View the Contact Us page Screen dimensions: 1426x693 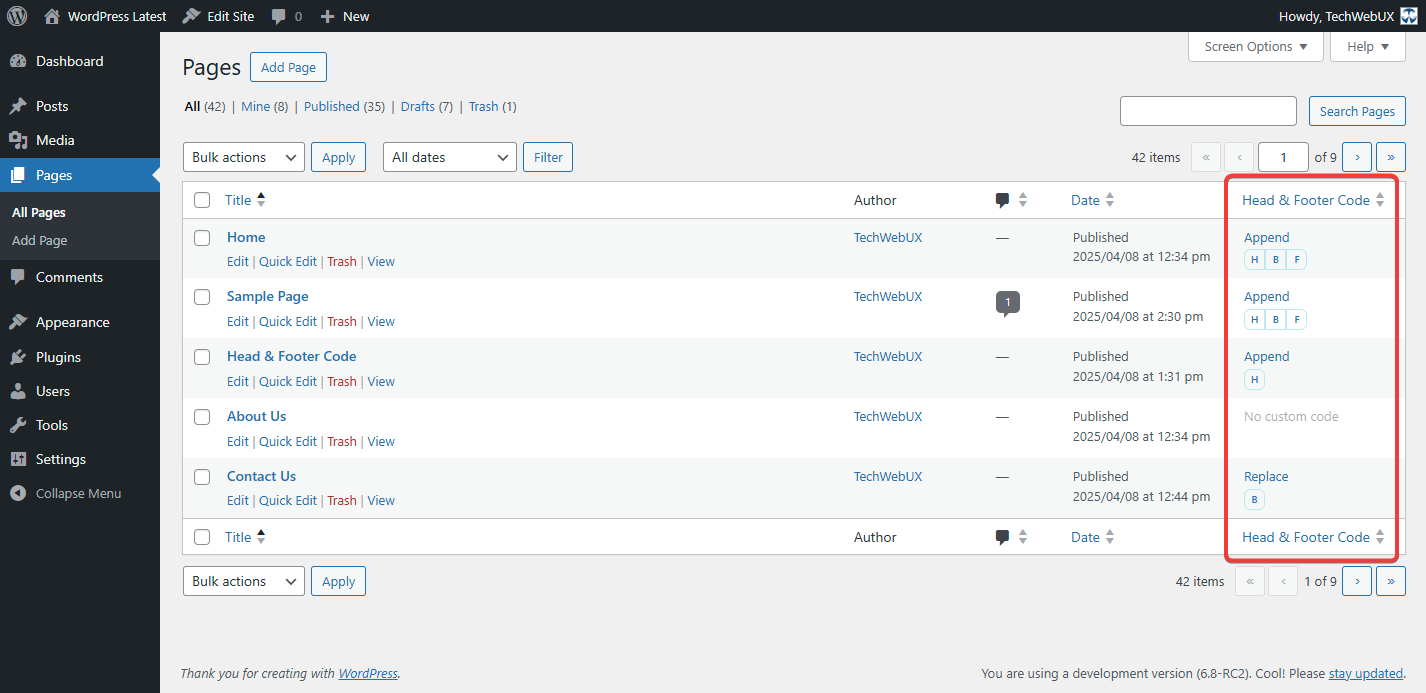[x=381, y=500]
